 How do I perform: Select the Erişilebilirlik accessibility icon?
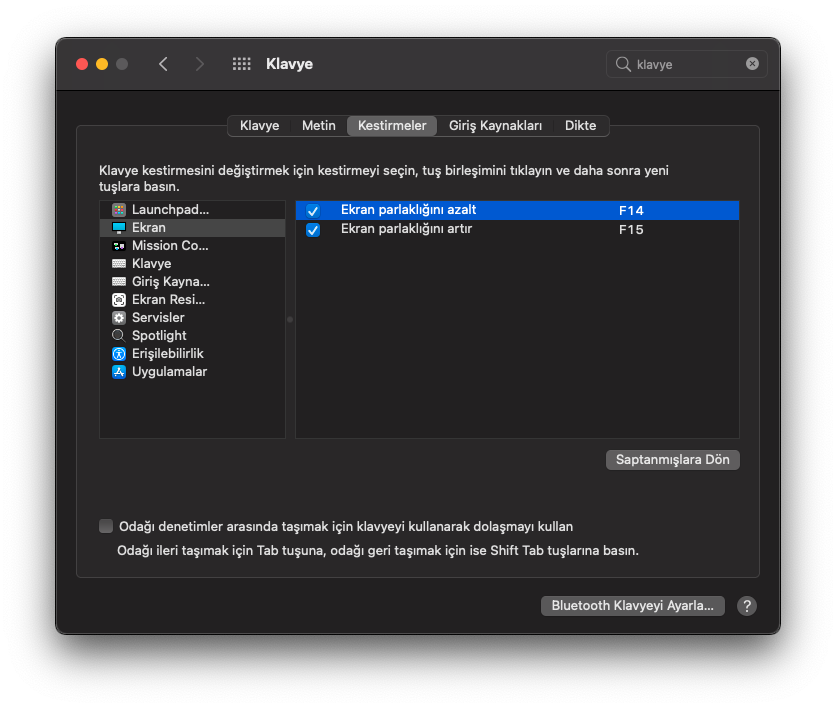pos(119,354)
